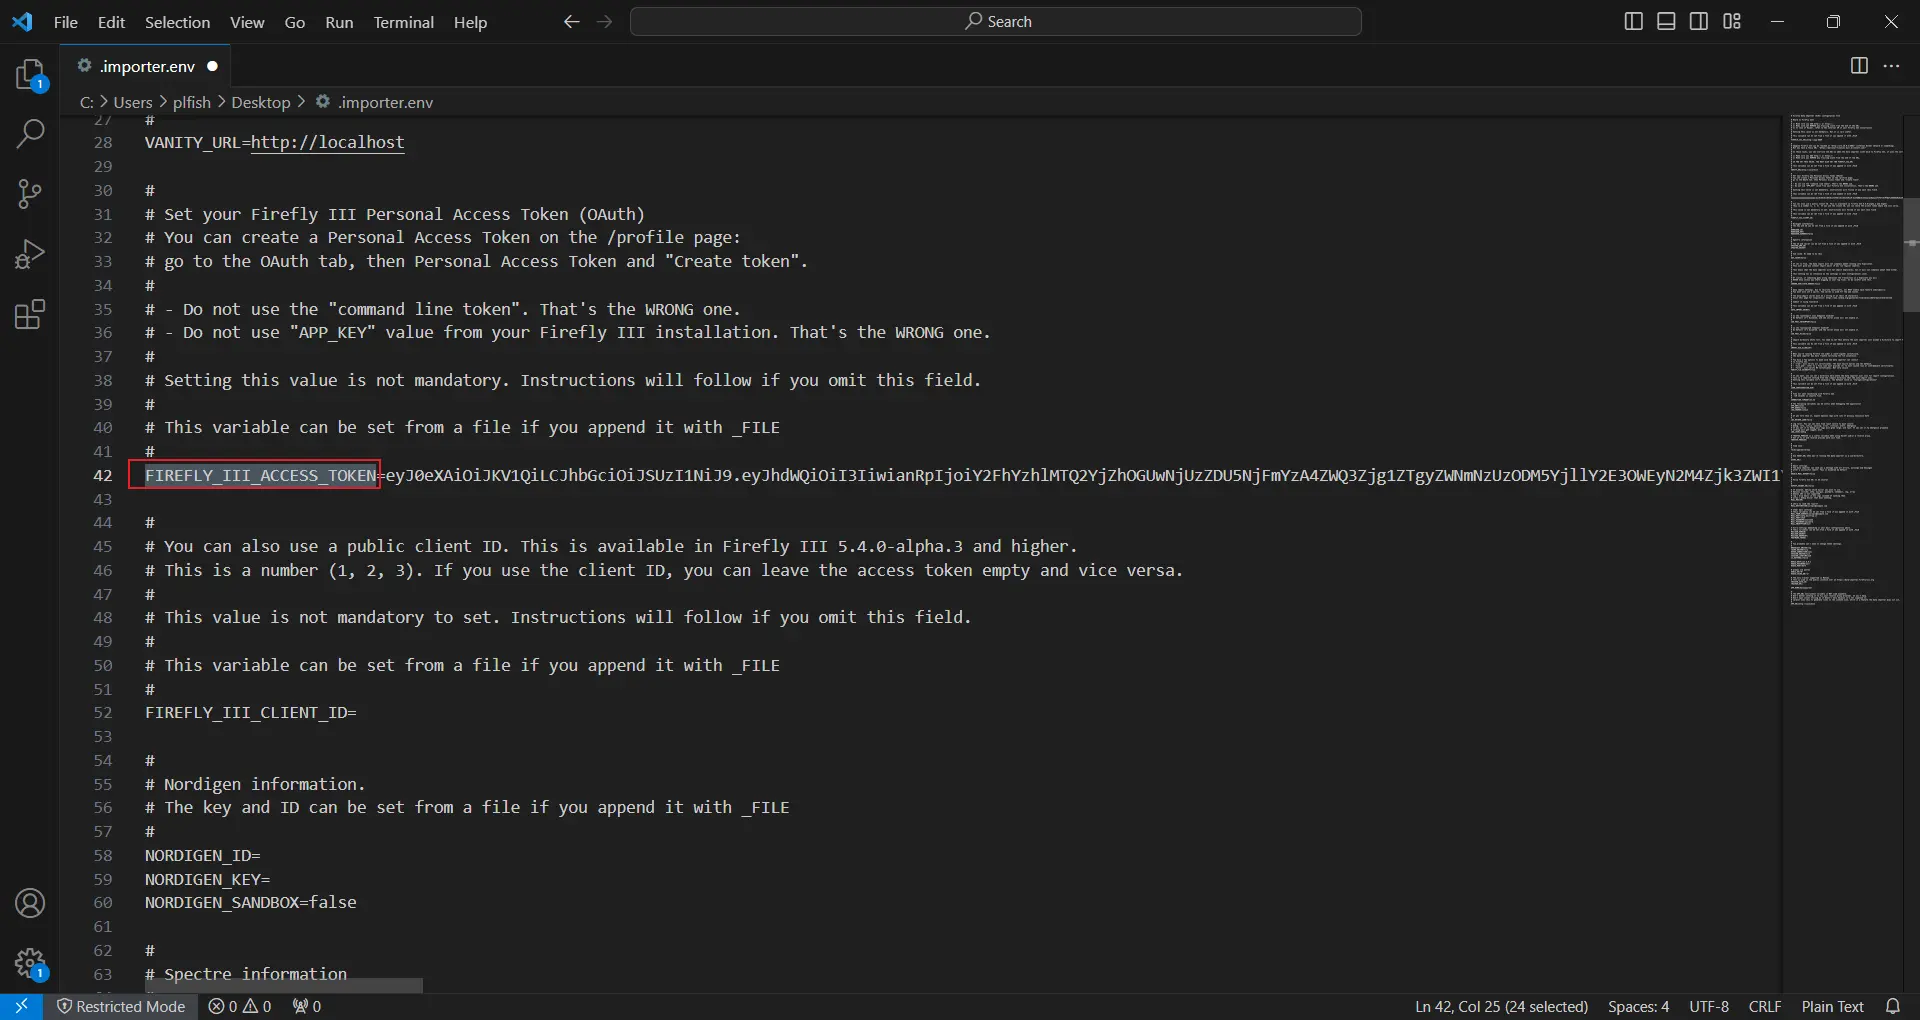Image resolution: width=1920 pixels, height=1020 pixels.
Task: Toggle the Primary Side Bar layout icon
Action: click(x=1633, y=22)
